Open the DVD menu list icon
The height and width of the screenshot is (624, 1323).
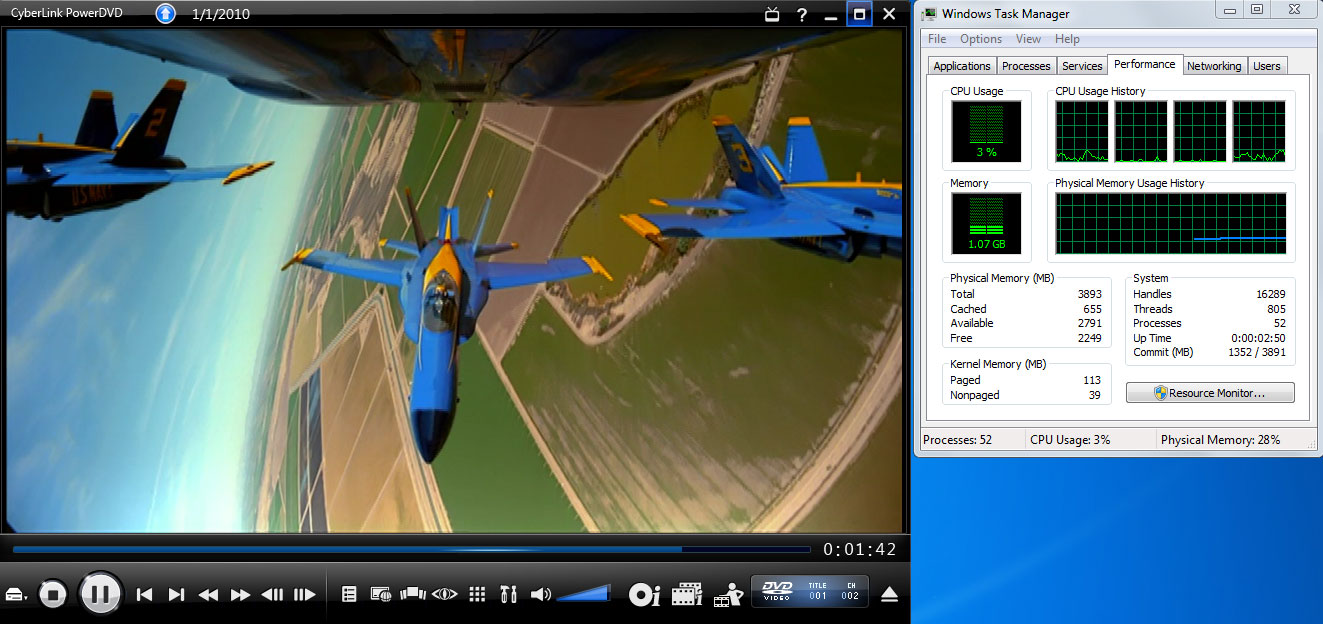tap(349, 595)
